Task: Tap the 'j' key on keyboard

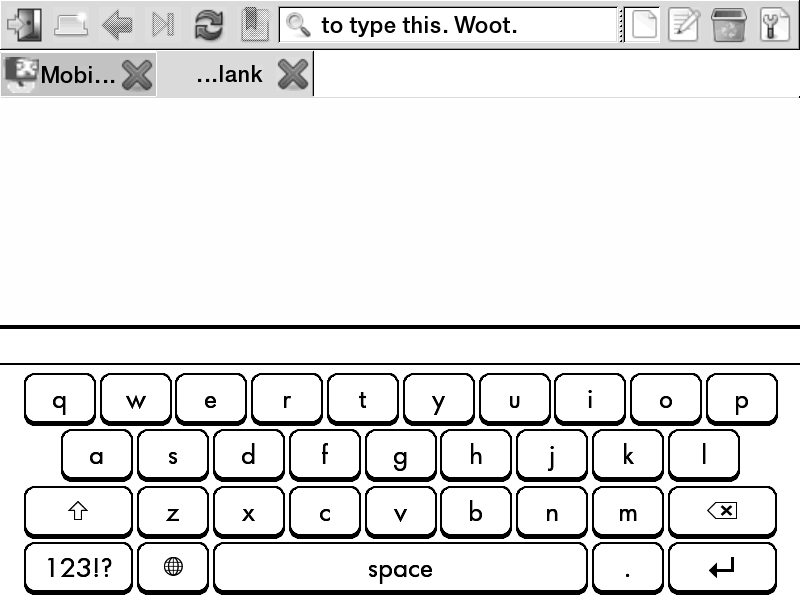Action: pos(552,456)
